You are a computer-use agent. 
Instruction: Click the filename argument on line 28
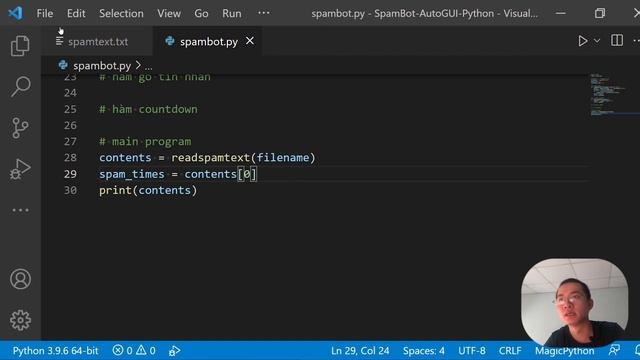[x=282, y=158]
